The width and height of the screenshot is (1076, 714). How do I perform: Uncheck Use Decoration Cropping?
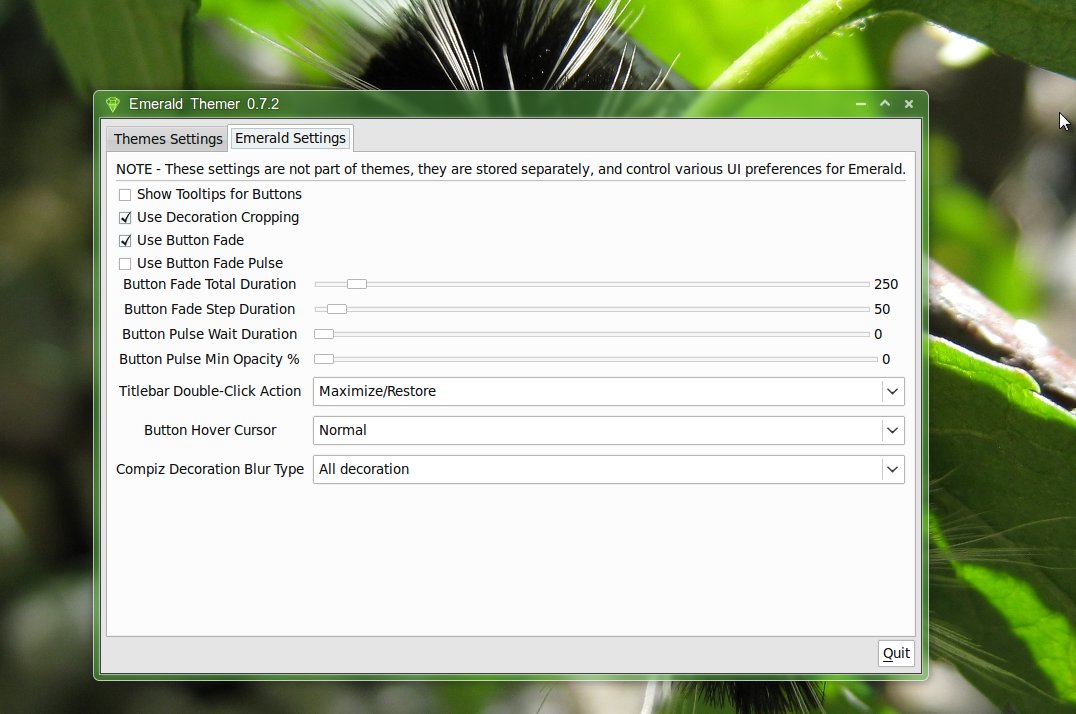pyautogui.click(x=125, y=218)
